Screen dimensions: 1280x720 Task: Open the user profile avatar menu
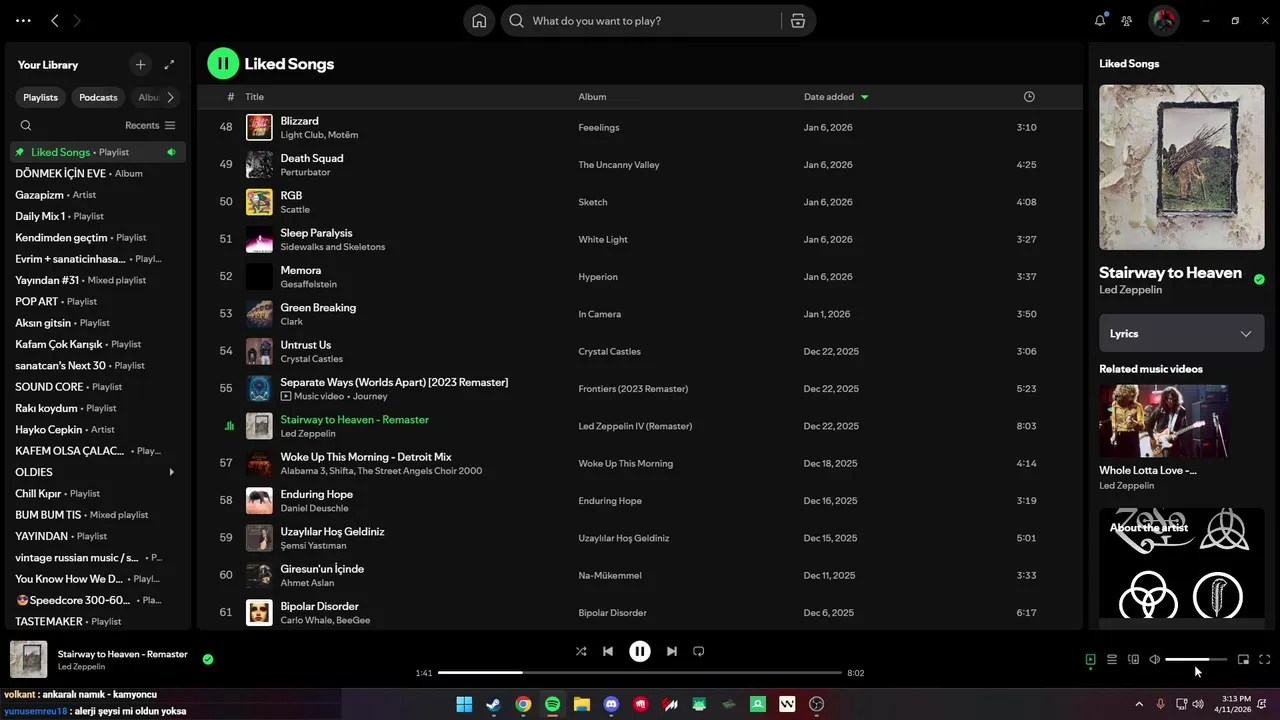[1163, 20]
